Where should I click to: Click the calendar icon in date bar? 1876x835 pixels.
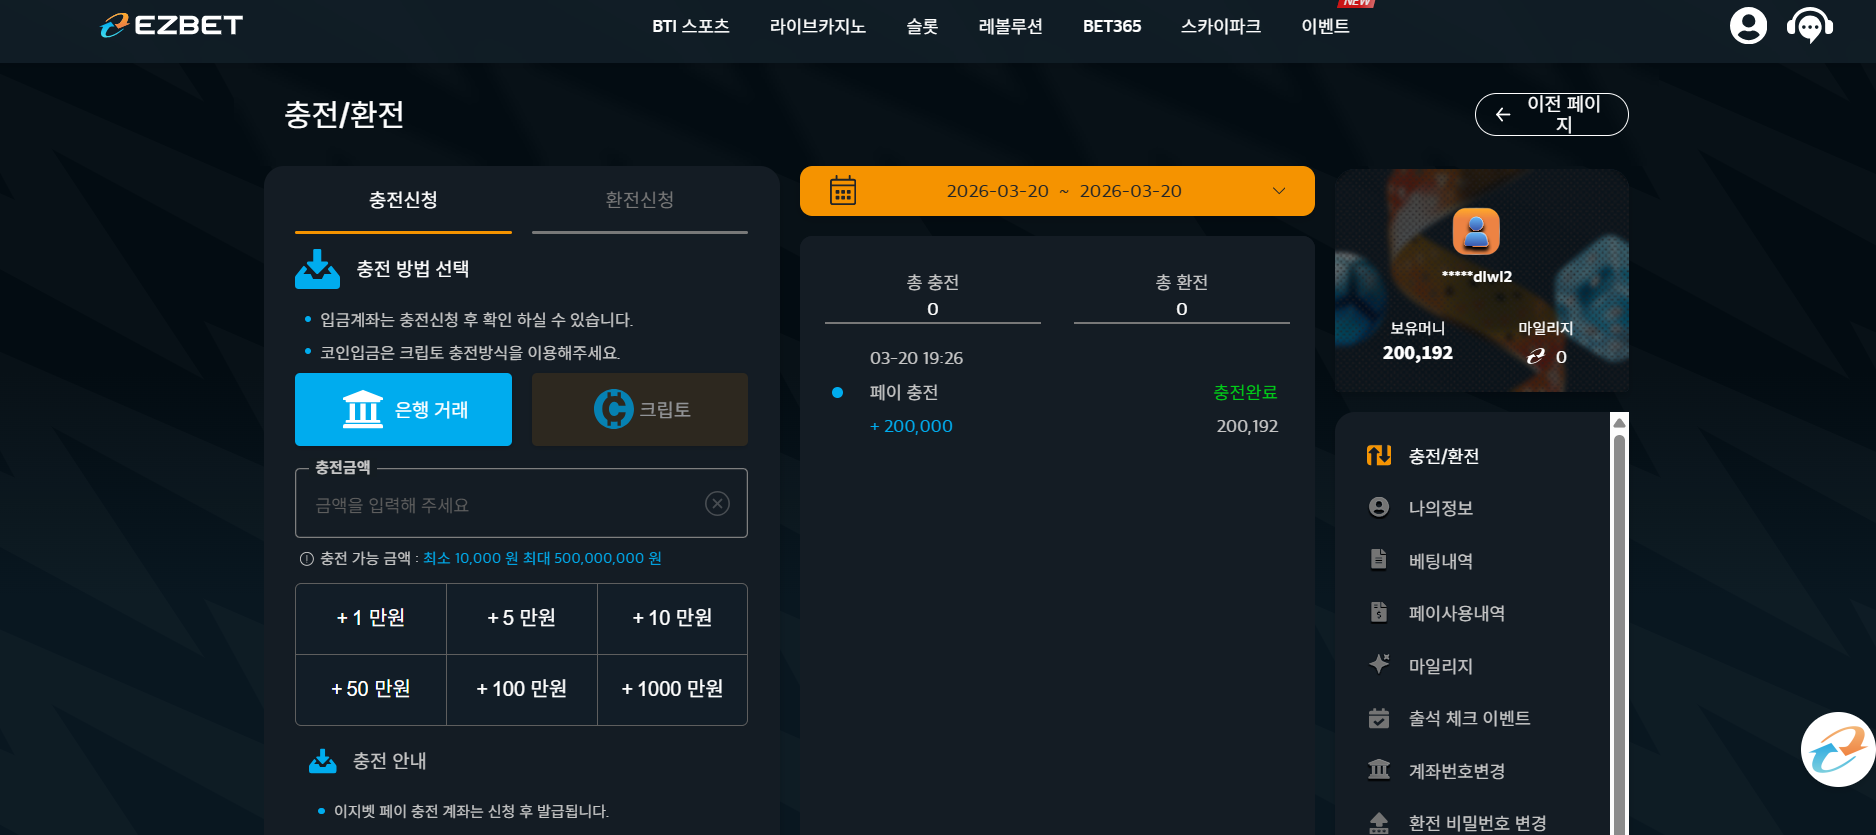pos(843,190)
